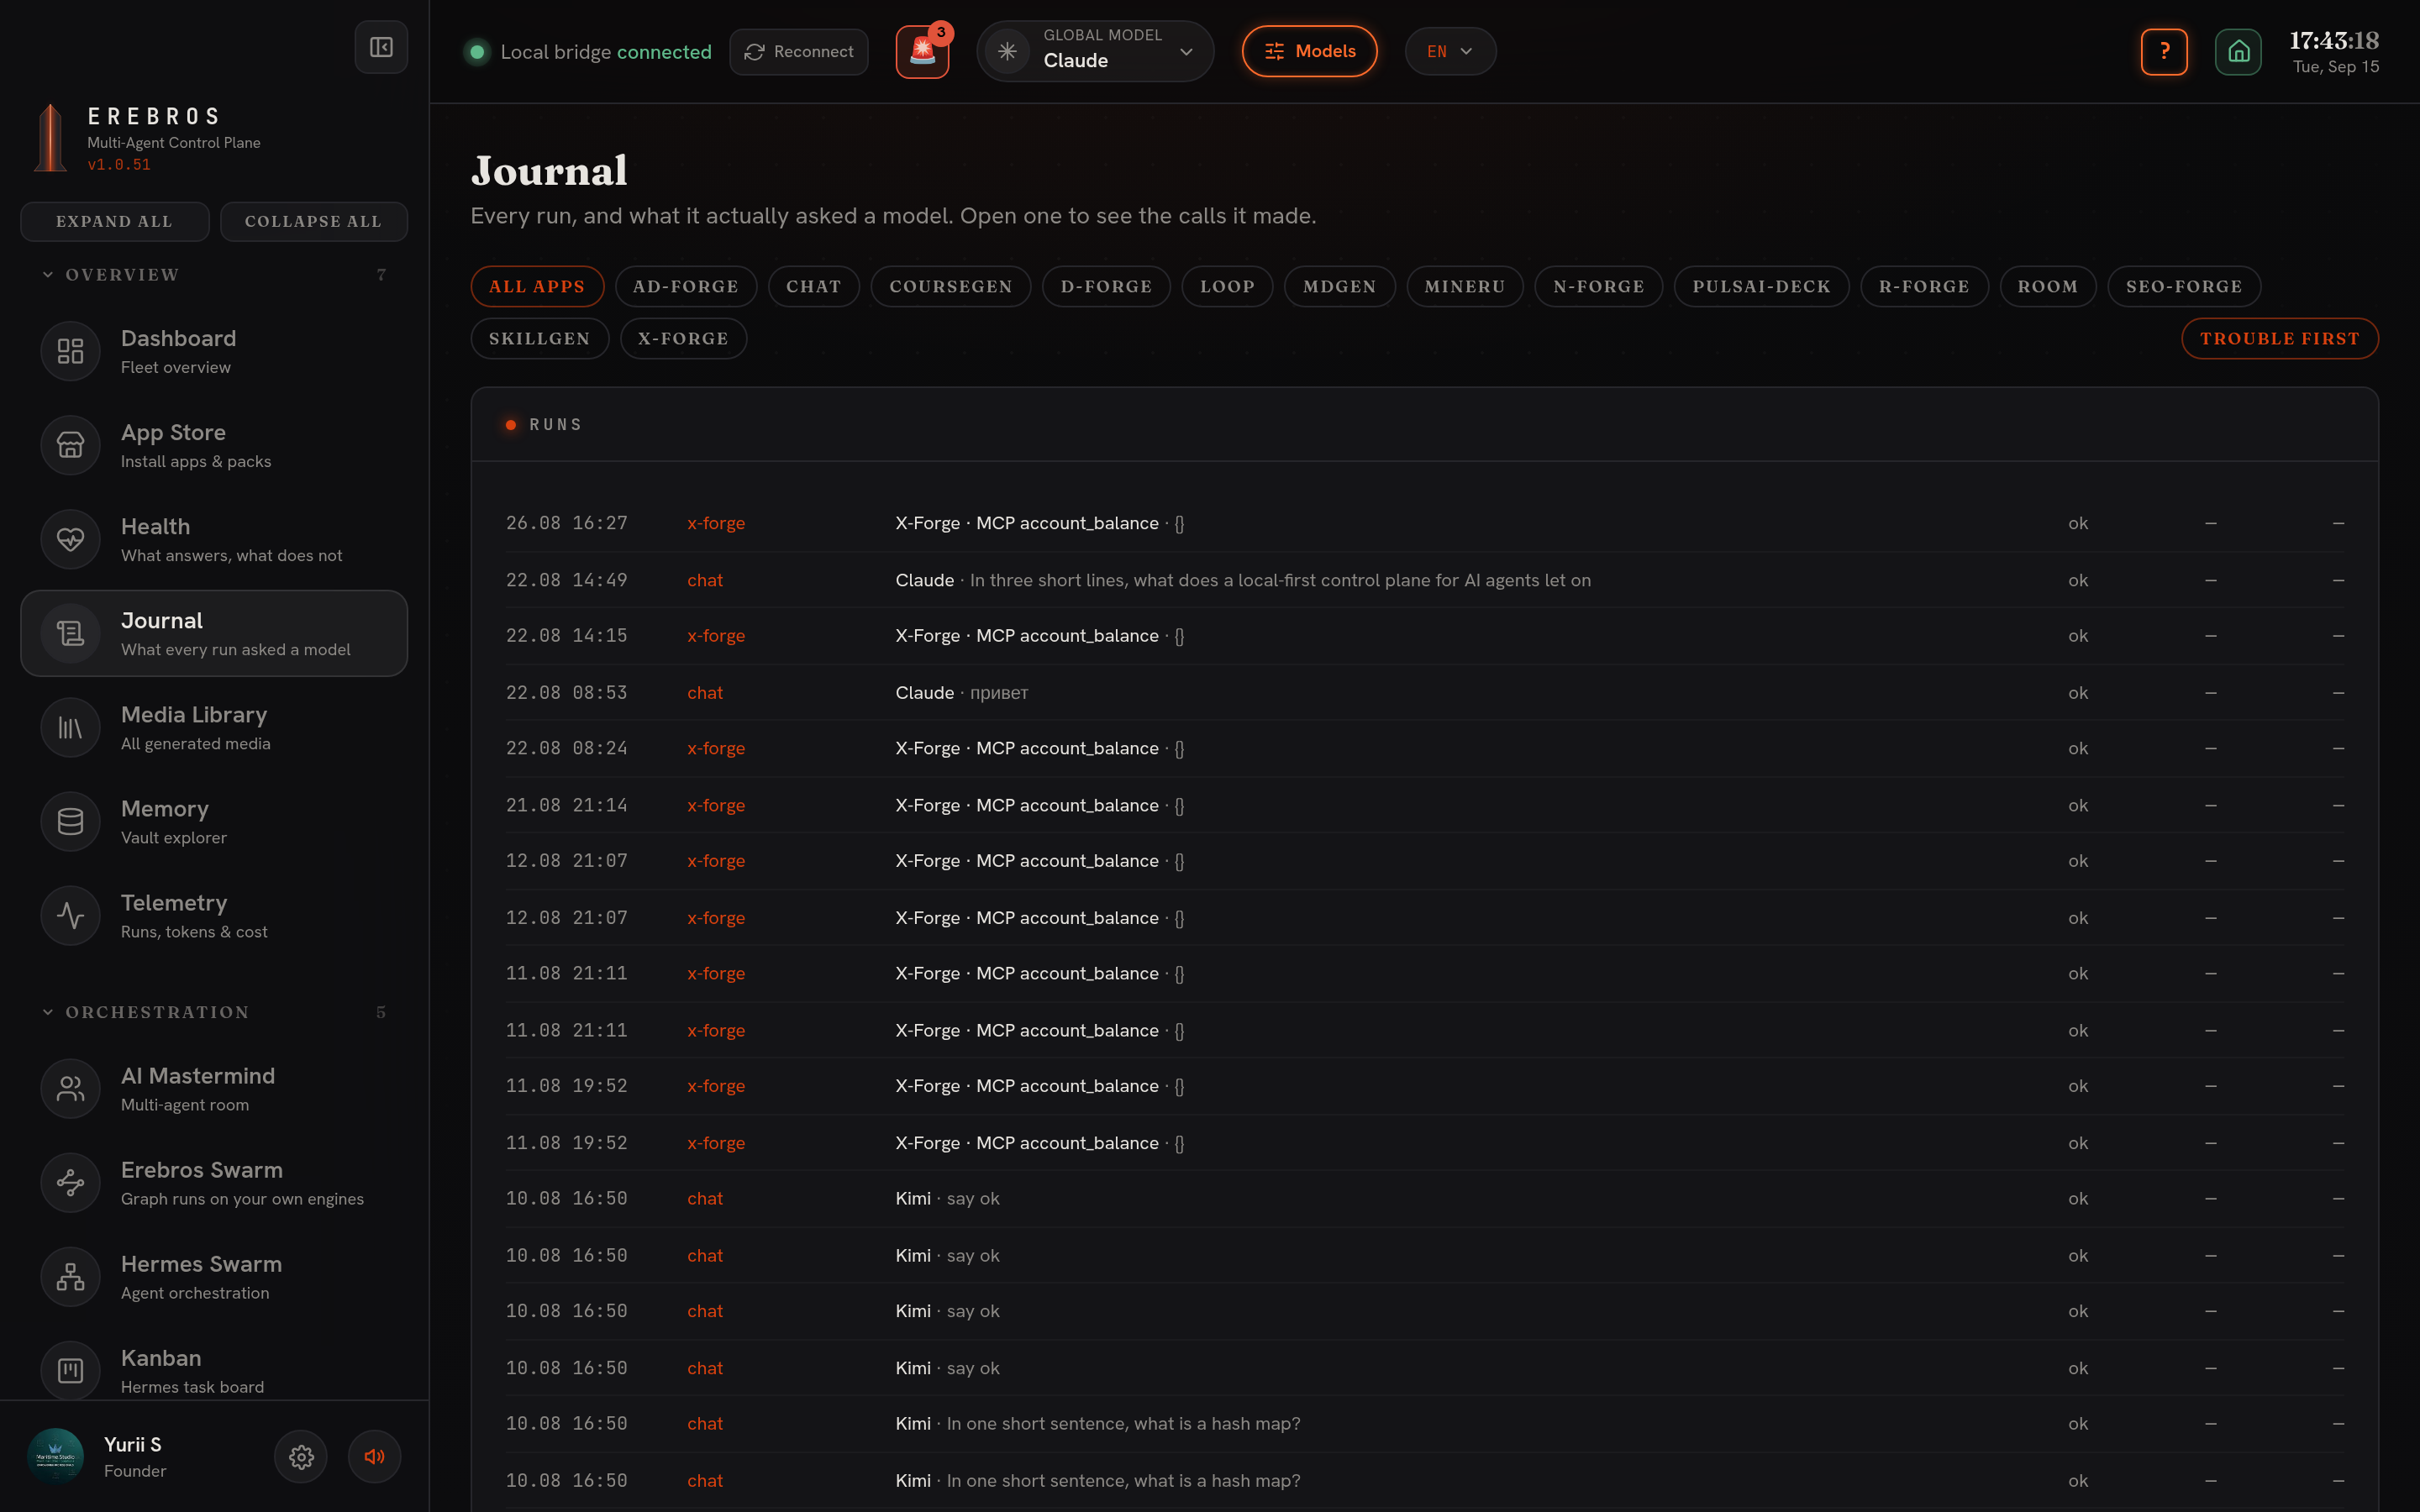Open the EN language dropdown
The image size is (2420, 1512).
pyautogui.click(x=1450, y=51)
